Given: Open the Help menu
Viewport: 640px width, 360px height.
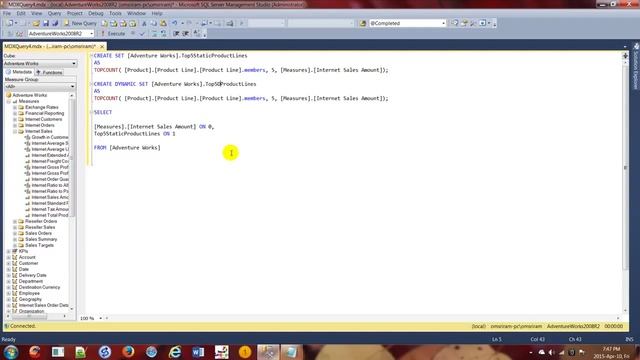Looking at the screenshot, I should (x=157, y=13).
